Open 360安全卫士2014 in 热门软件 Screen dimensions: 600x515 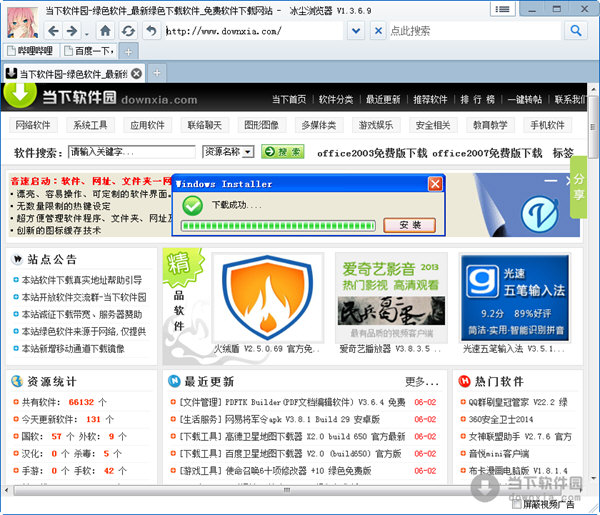pos(501,419)
